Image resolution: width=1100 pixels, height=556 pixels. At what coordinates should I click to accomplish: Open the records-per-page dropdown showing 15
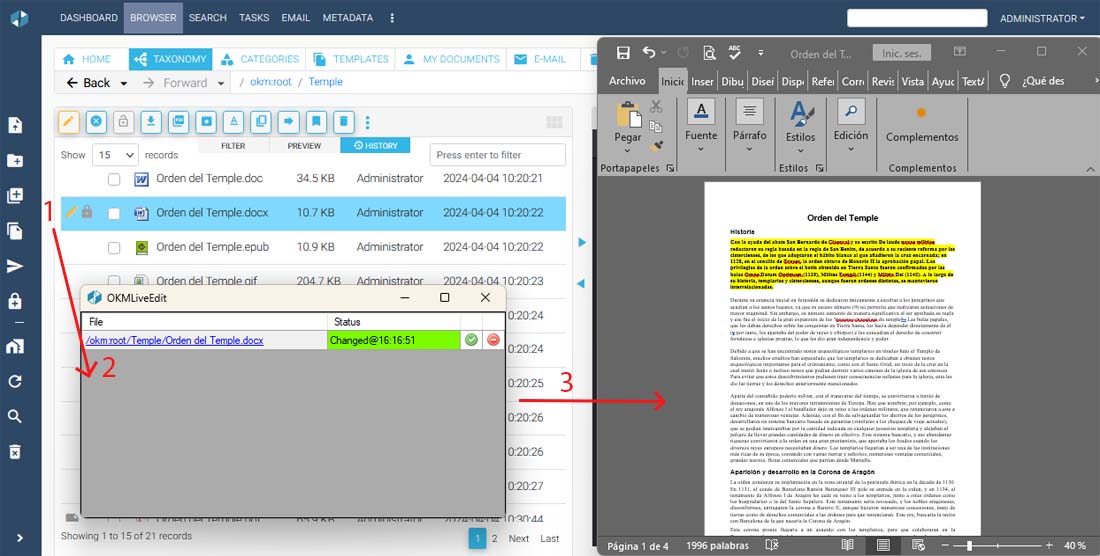pos(115,155)
